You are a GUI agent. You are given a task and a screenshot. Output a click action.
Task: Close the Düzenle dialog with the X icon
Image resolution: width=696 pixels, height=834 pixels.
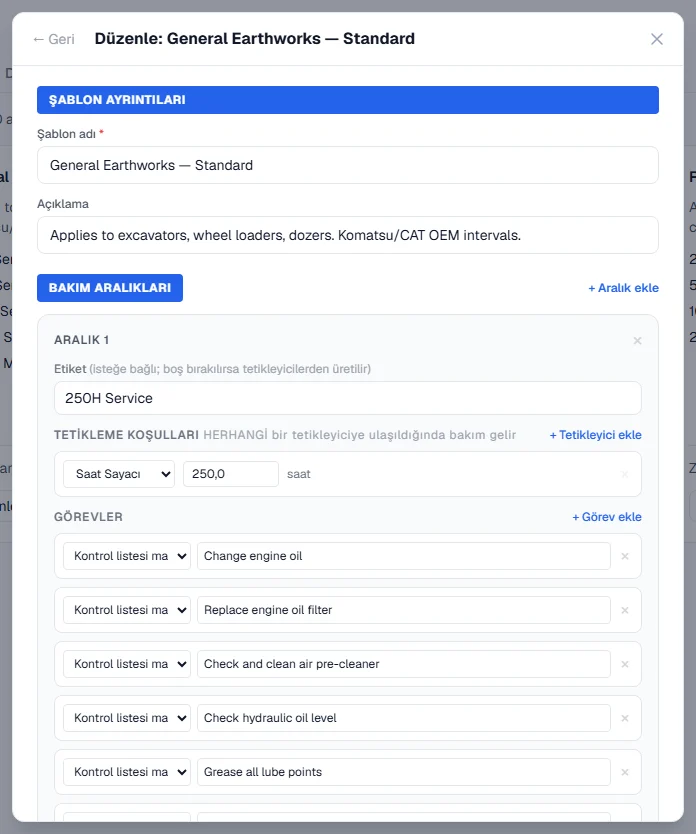click(x=657, y=39)
